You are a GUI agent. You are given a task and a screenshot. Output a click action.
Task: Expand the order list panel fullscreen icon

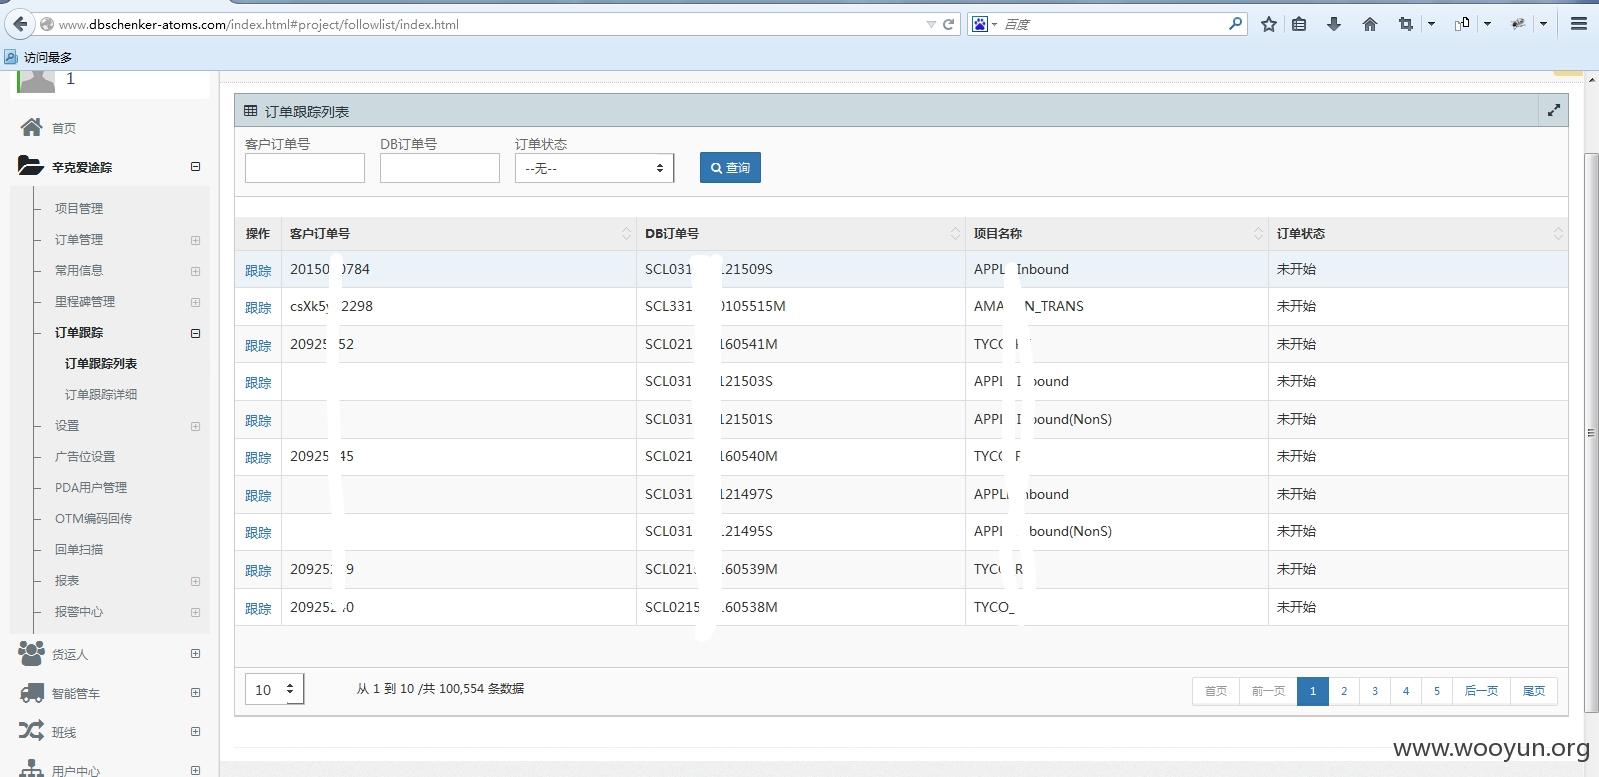(x=1553, y=110)
